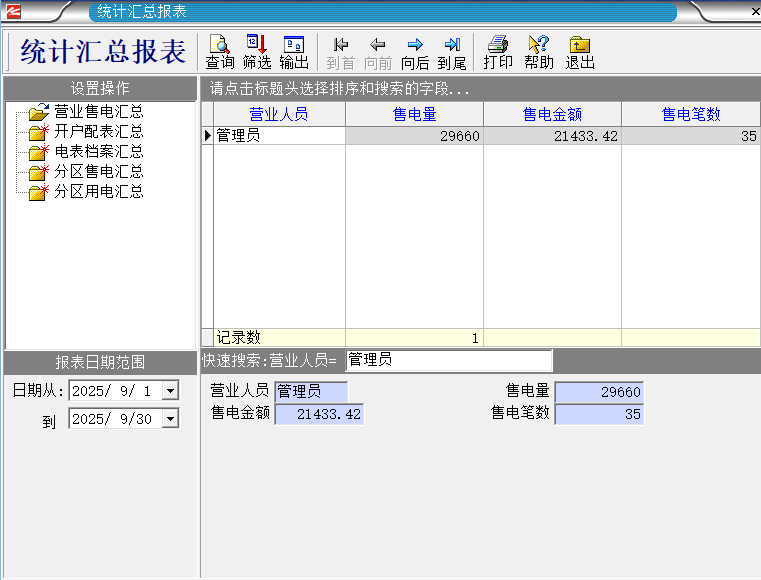Click the 筛选 (Filter) toolbar icon

click(257, 52)
